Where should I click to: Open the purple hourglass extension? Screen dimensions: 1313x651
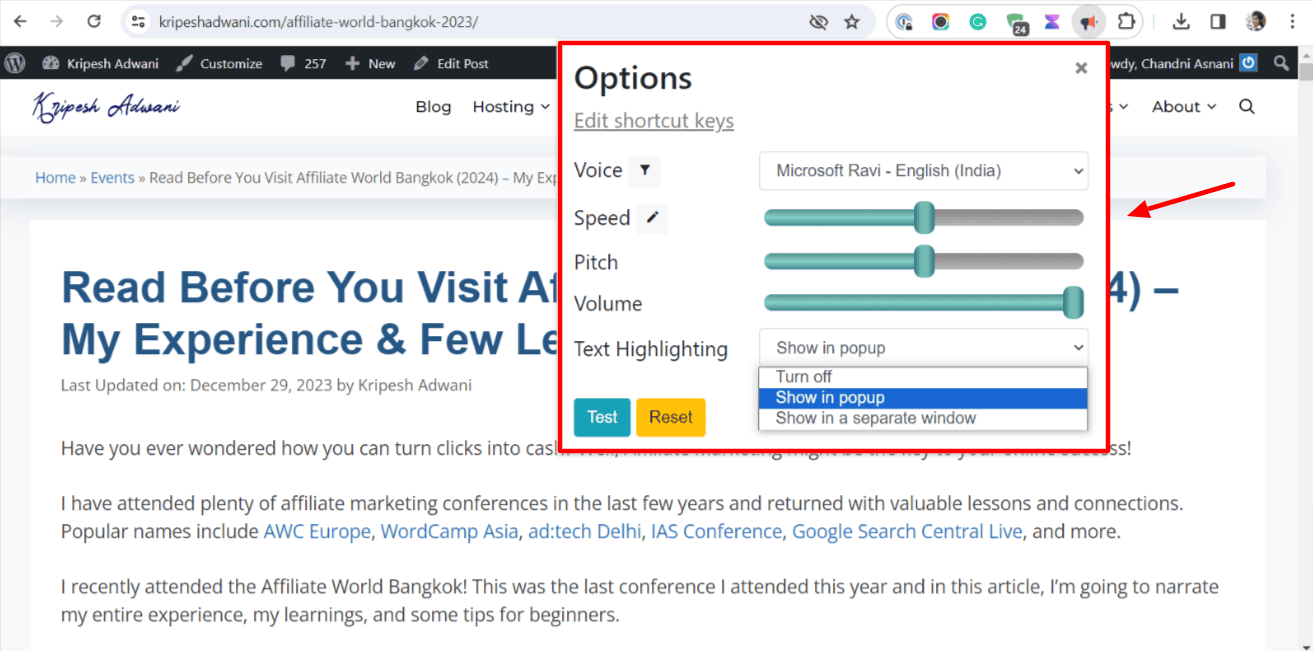(x=1052, y=21)
